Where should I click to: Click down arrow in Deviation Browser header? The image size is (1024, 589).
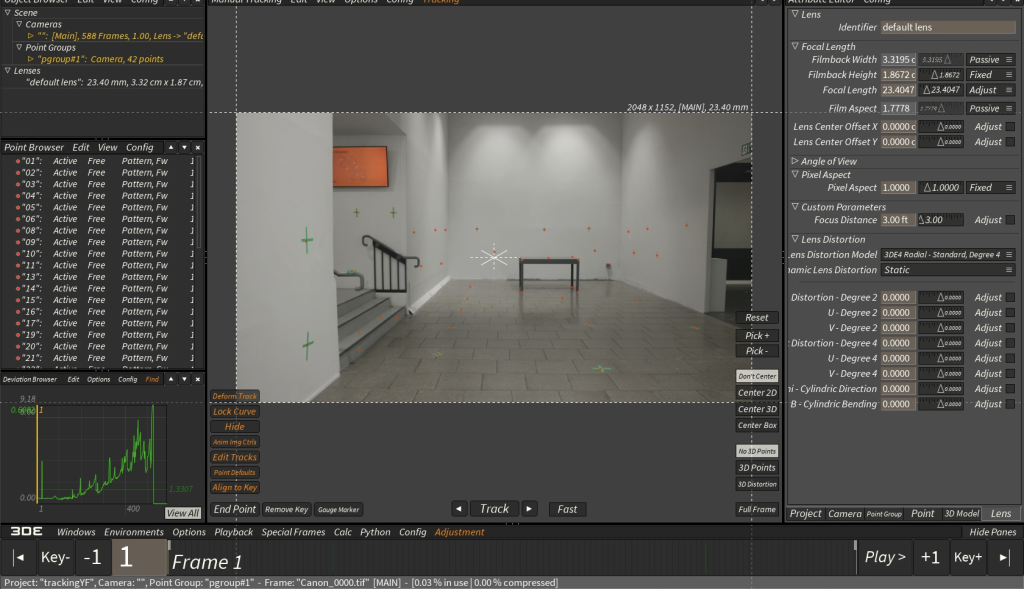[x=184, y=380]
